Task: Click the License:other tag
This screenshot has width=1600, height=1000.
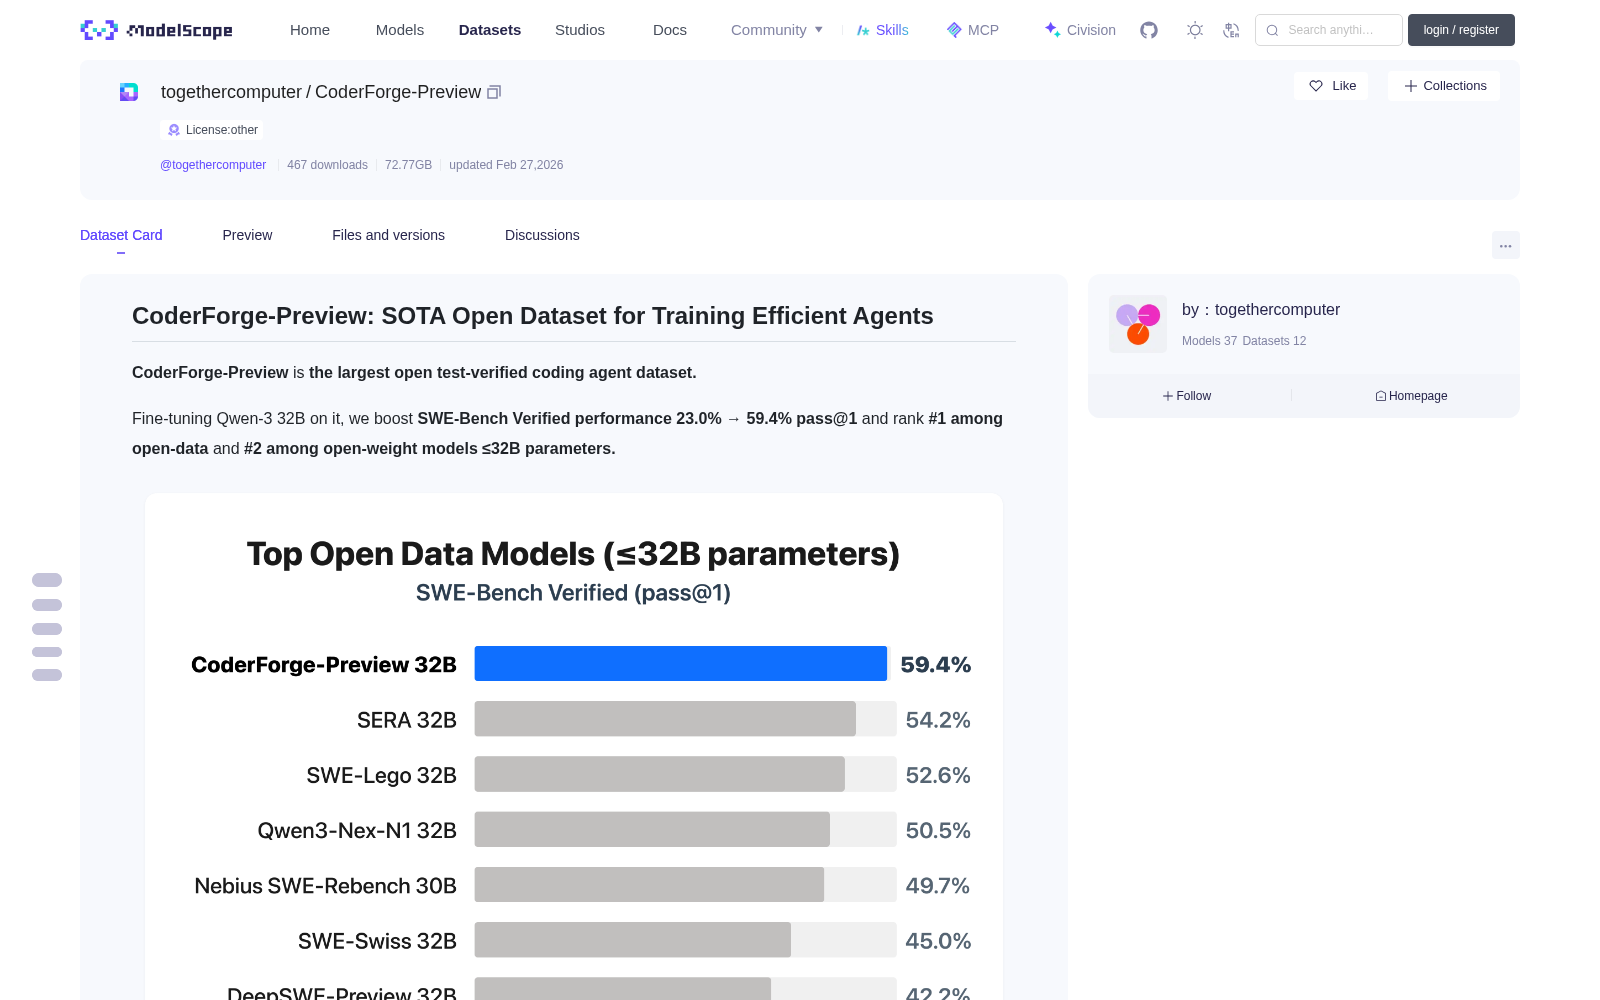Action: pos(212,130)
